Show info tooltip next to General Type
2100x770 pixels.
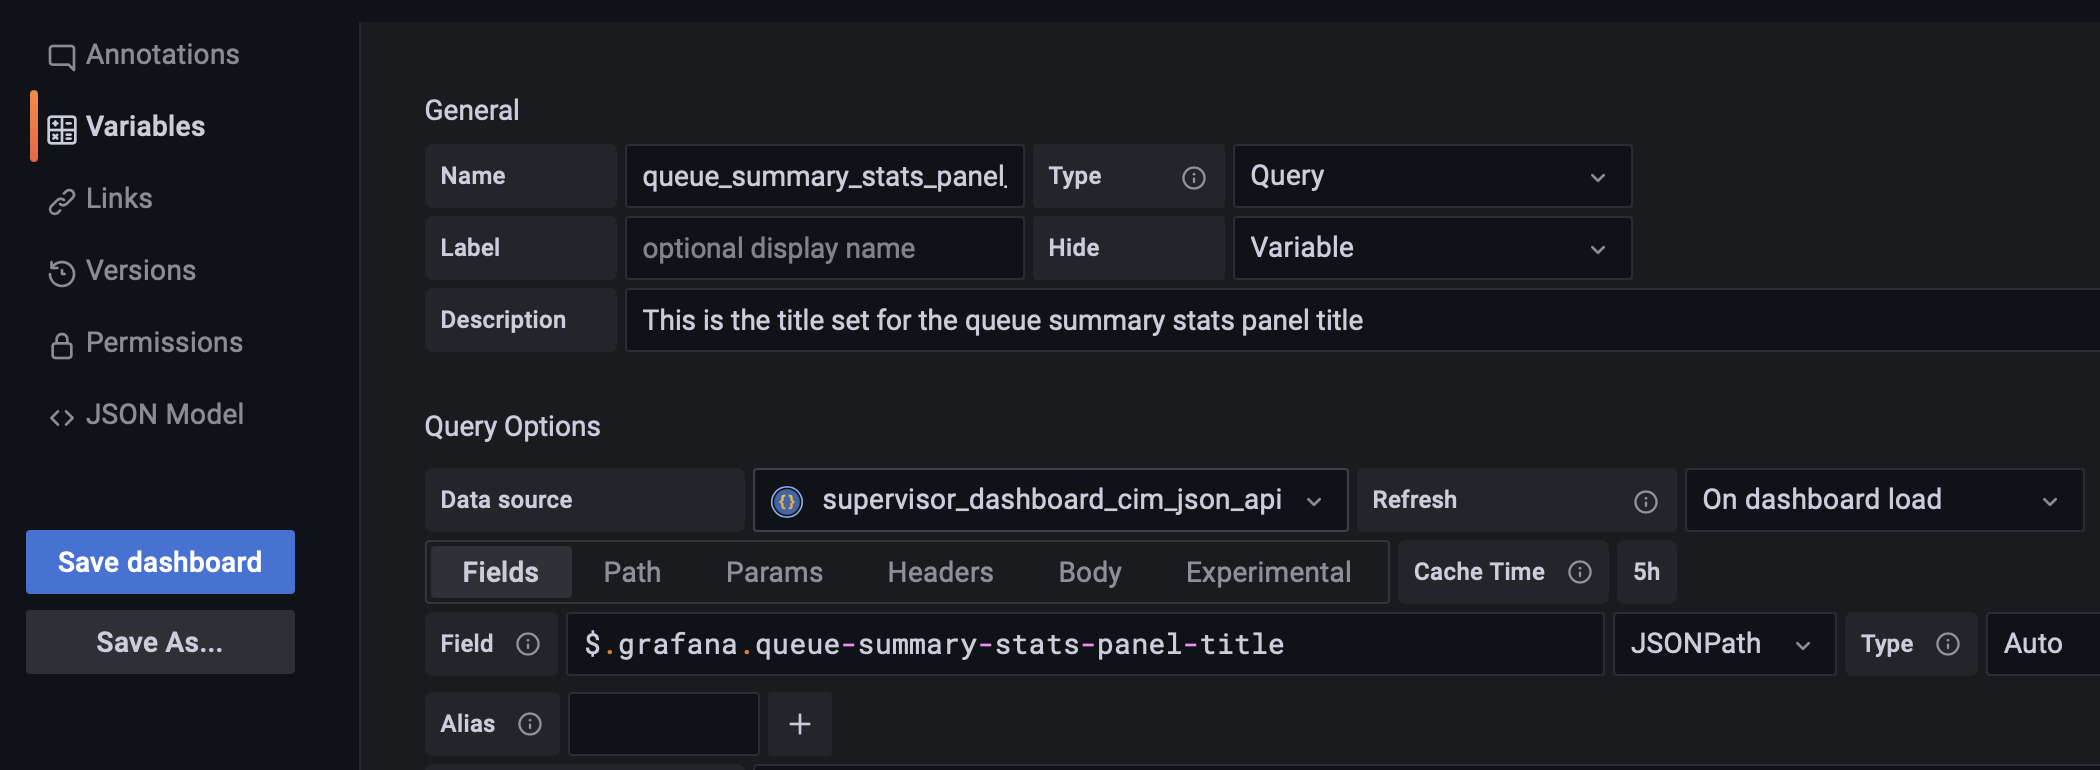pos(1193,178)
